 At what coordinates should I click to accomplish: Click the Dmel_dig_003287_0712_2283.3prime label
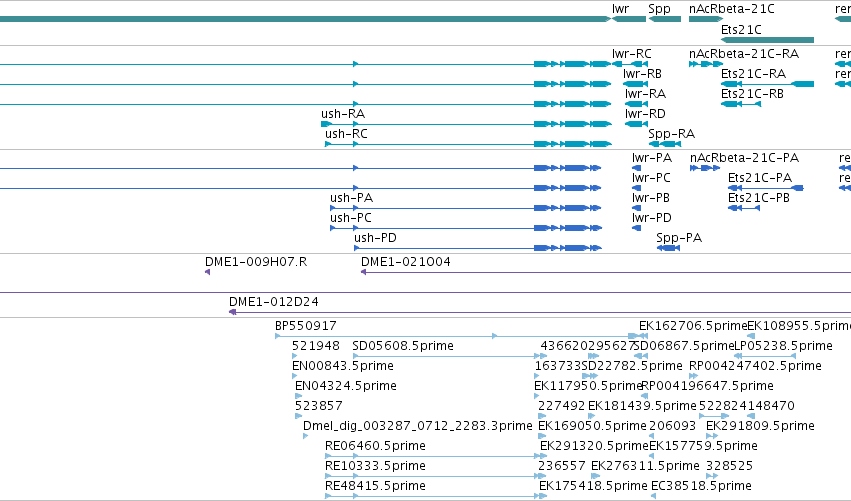click(x=418, y=426)
